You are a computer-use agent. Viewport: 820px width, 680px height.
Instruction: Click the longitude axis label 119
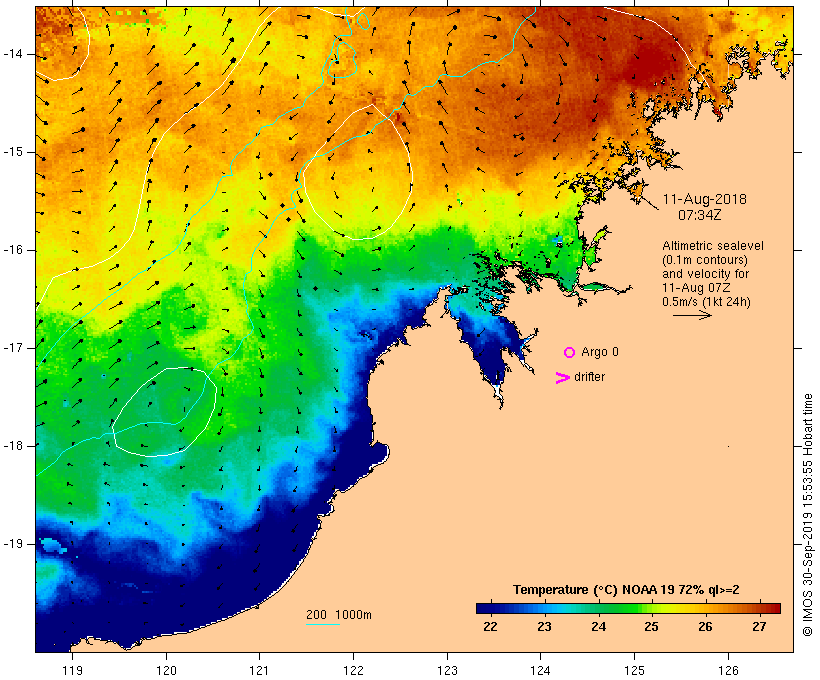click(72, 670)
